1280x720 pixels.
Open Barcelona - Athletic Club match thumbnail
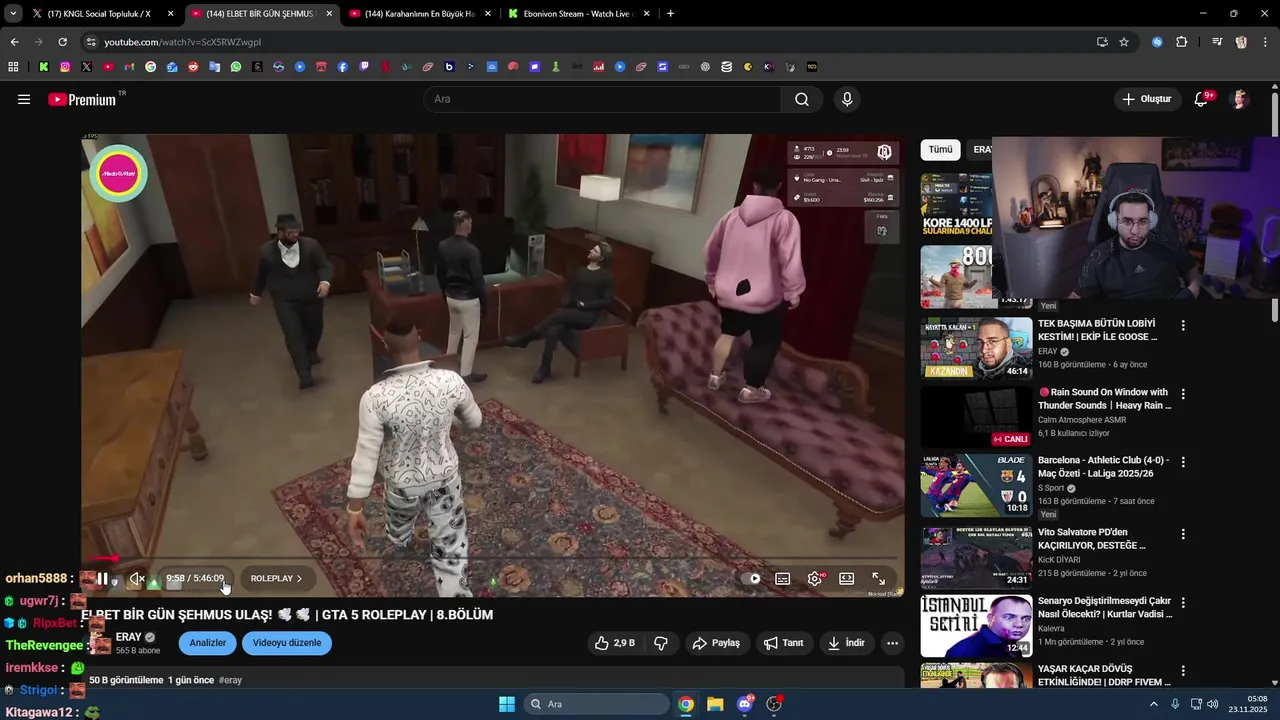(x=976, y=486)
